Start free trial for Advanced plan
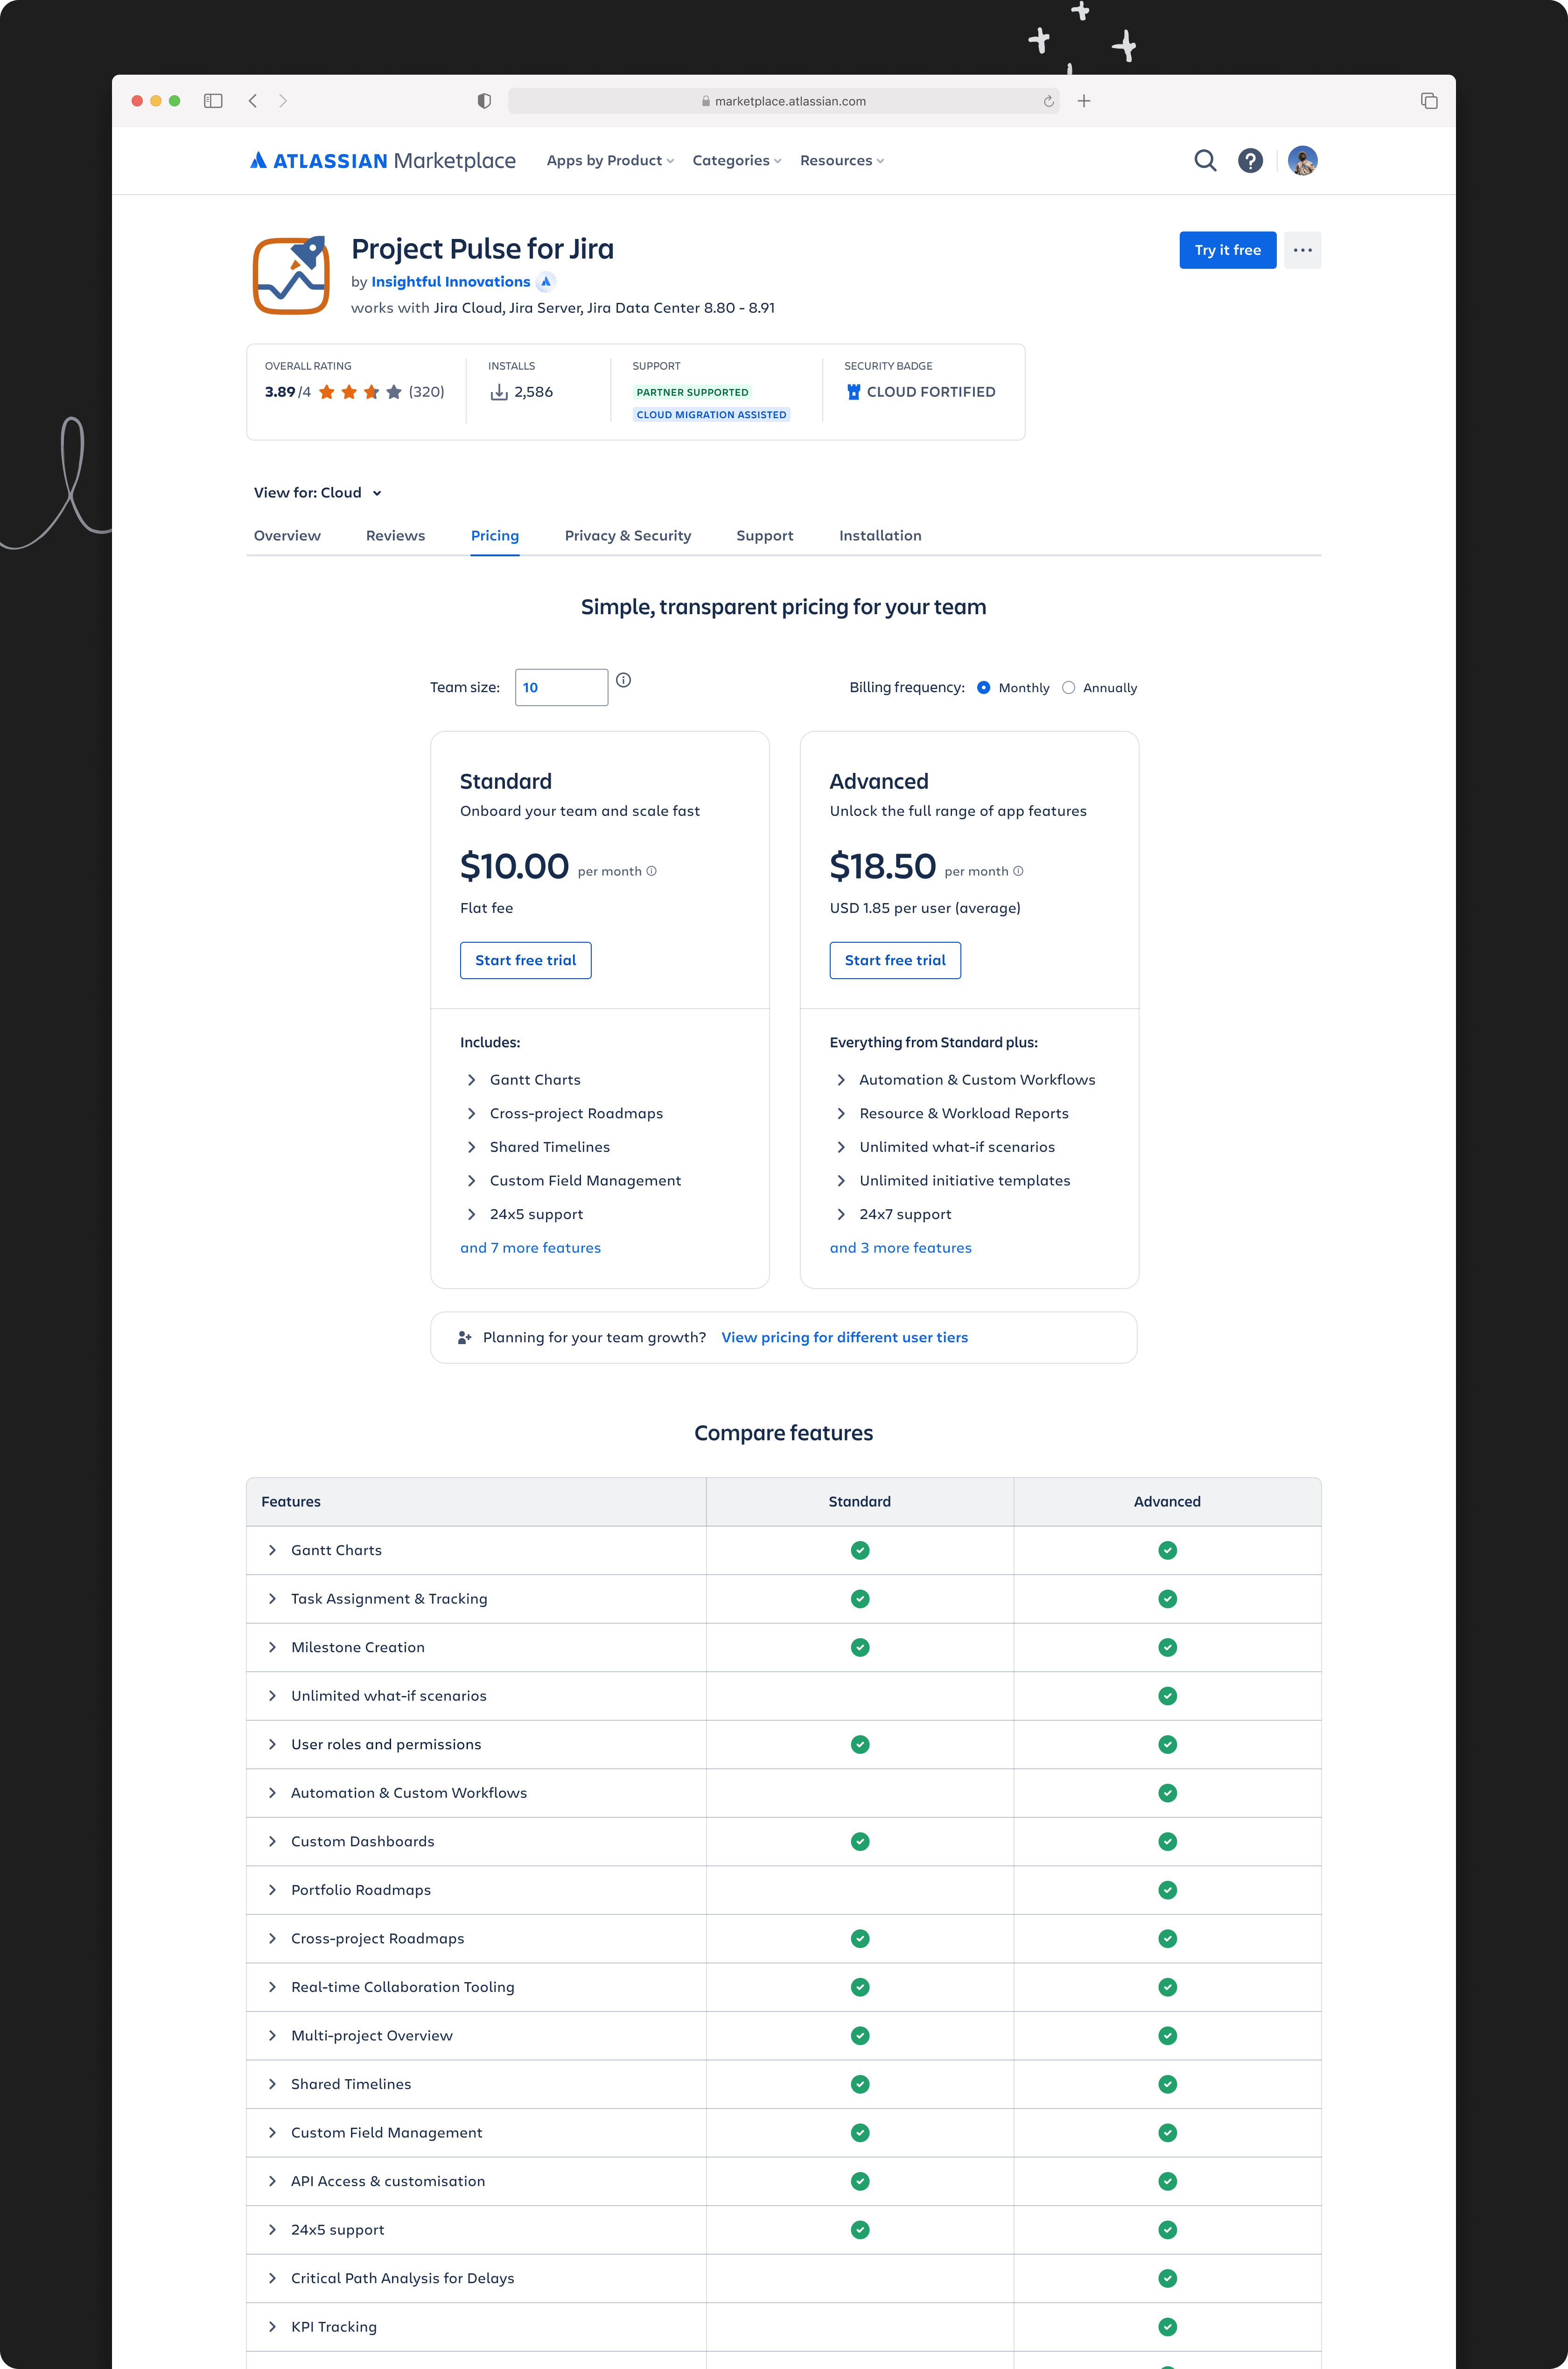 pos(895,960)
